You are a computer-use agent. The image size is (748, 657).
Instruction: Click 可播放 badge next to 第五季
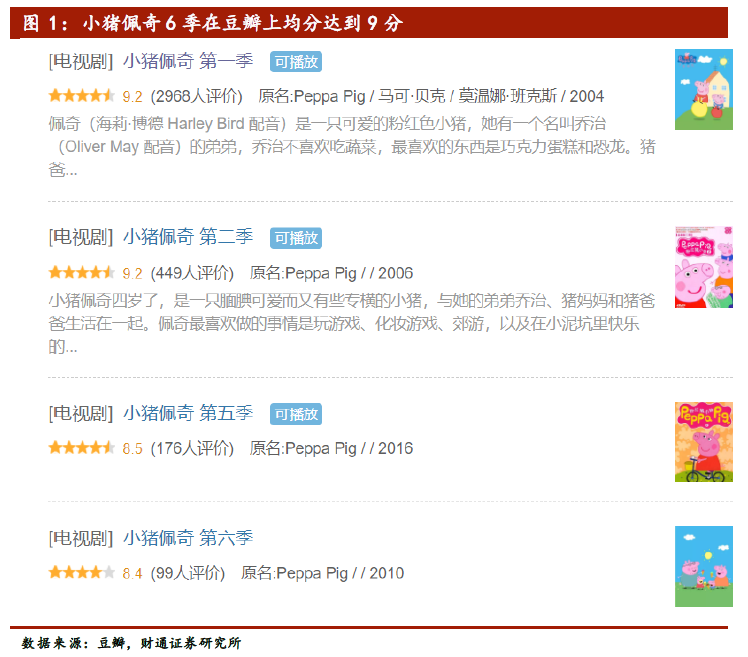tap(296, 414)
